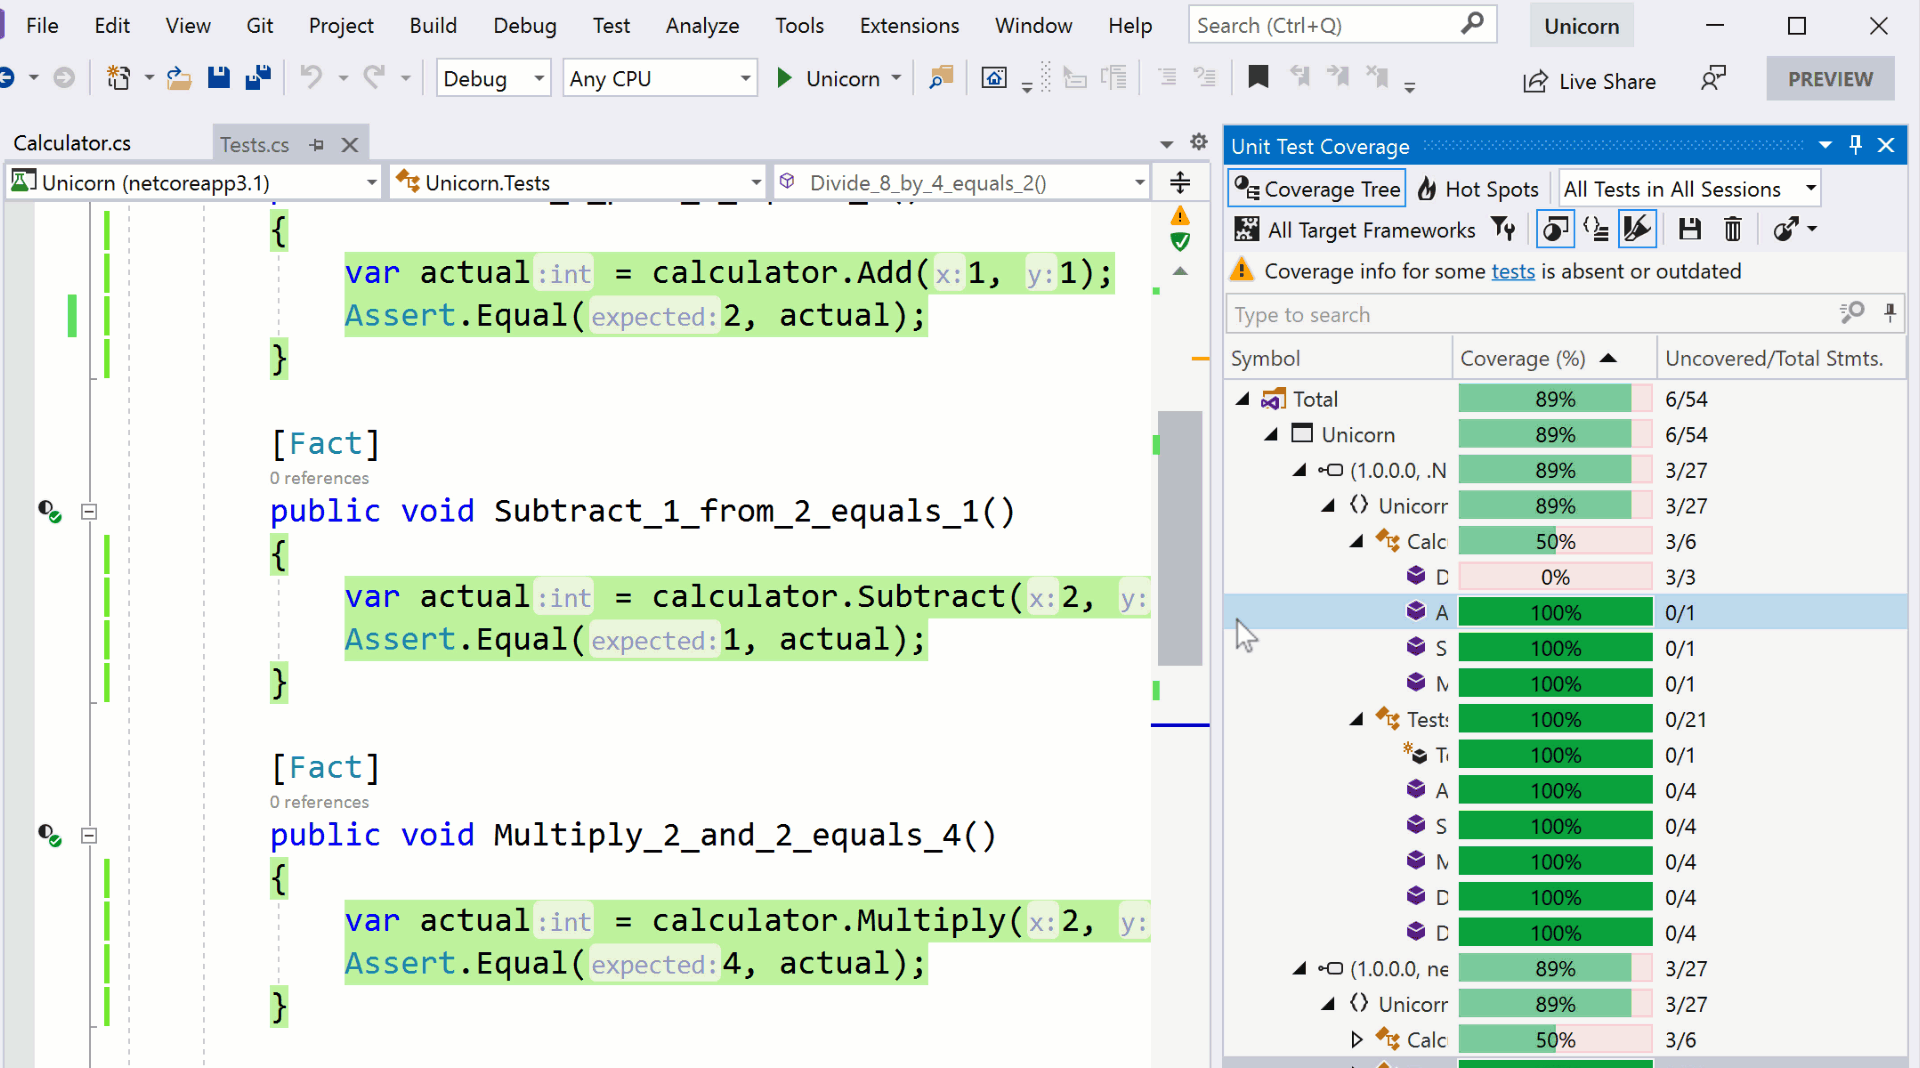
Task: Click the All Target Frameworks icon
Action: click(1246, 229)
